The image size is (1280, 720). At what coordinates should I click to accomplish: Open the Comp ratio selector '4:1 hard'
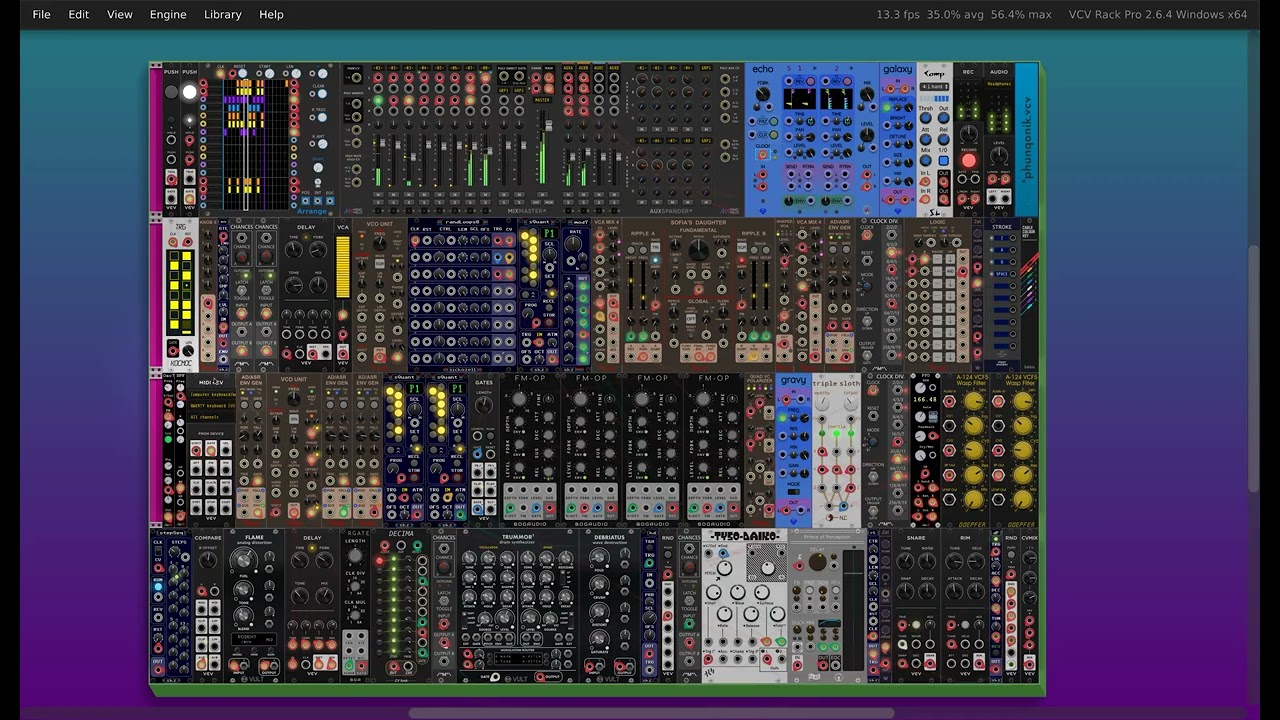tap(934, 87)
